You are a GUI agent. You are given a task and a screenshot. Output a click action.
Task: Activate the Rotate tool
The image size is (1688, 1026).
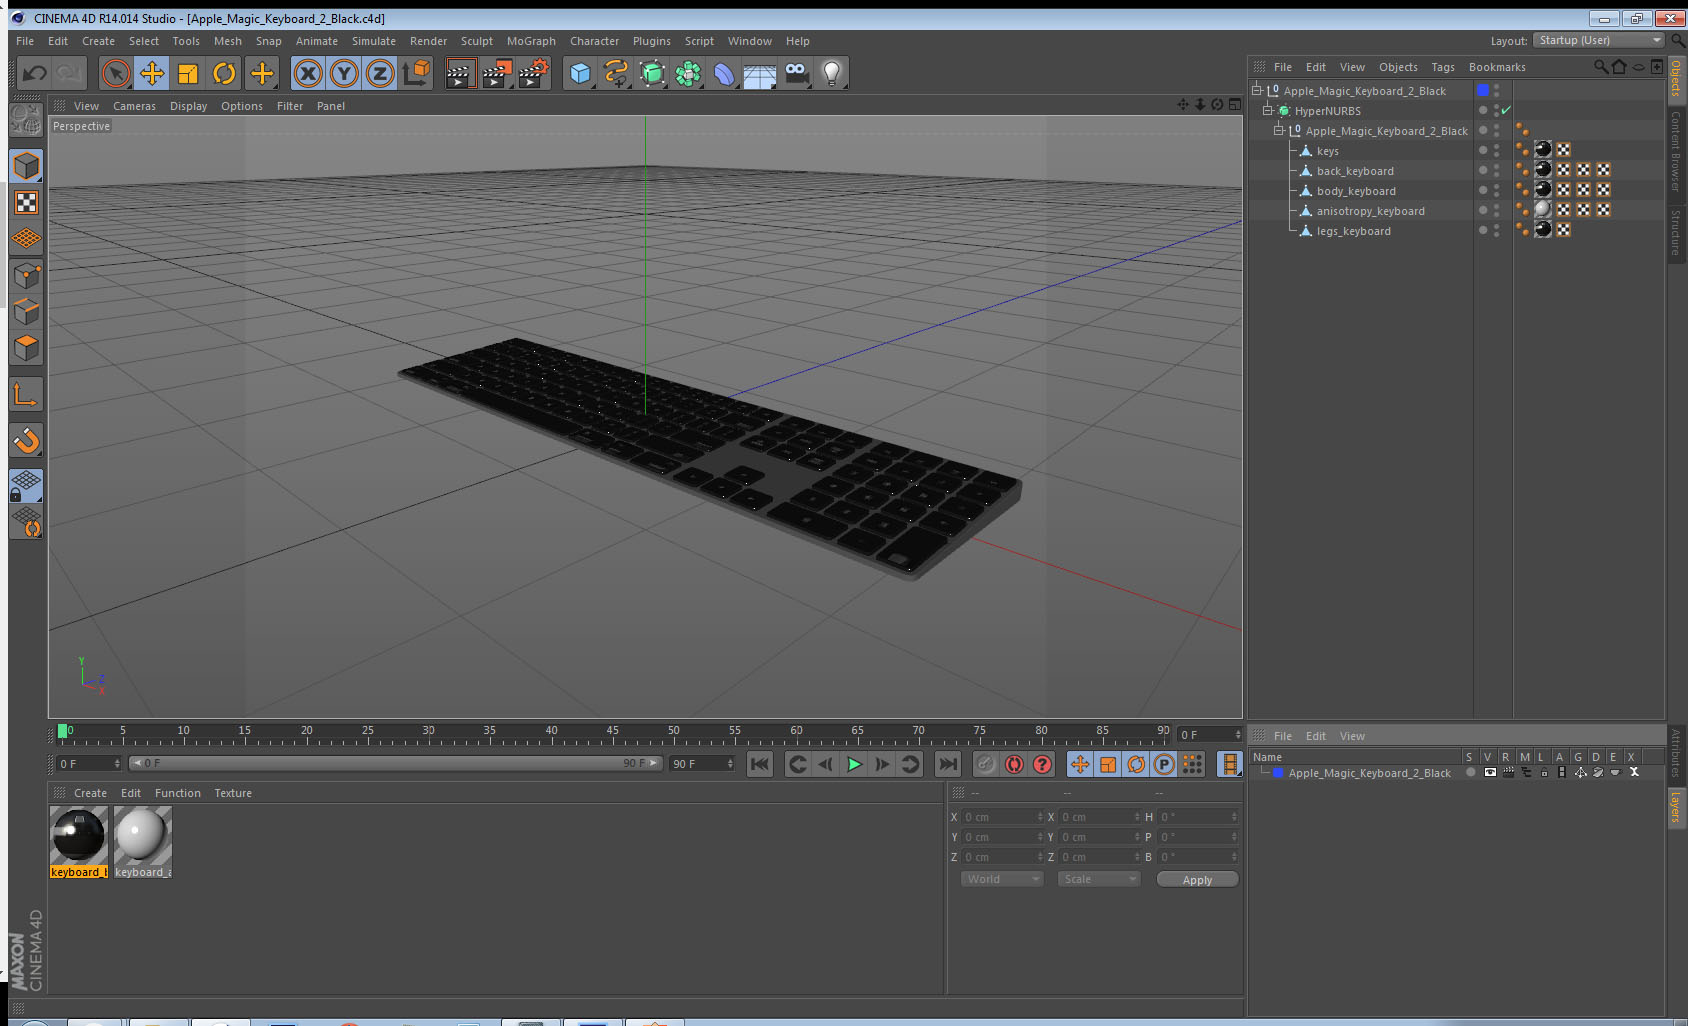[x=224, y=73]
